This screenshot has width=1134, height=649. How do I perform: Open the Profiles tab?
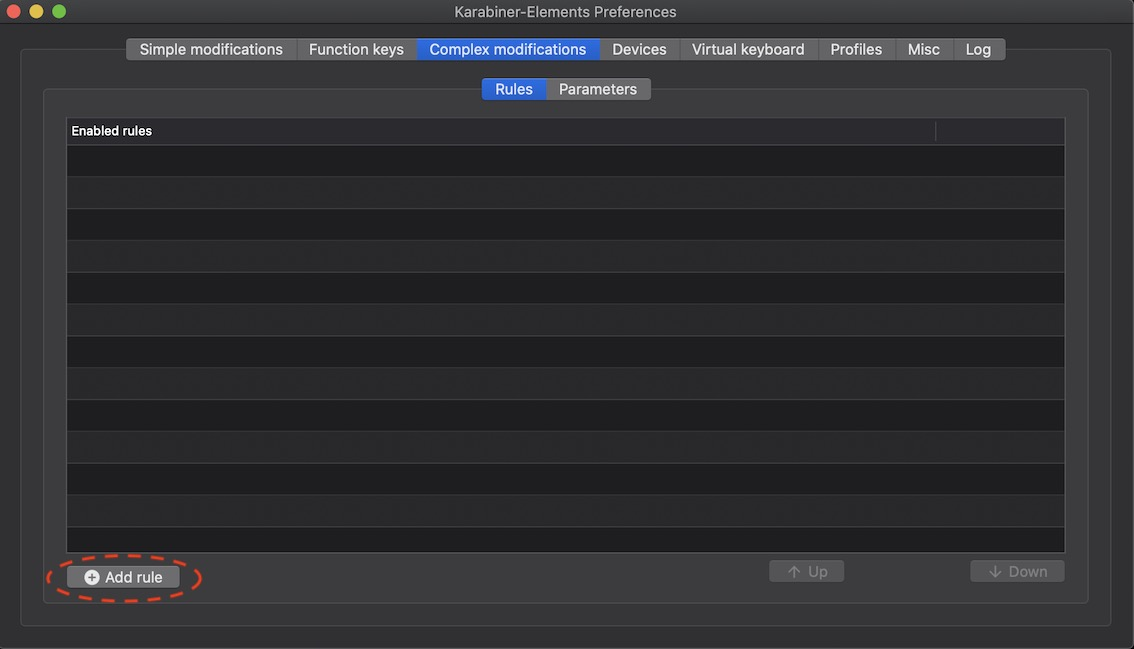tap(856, 49)
